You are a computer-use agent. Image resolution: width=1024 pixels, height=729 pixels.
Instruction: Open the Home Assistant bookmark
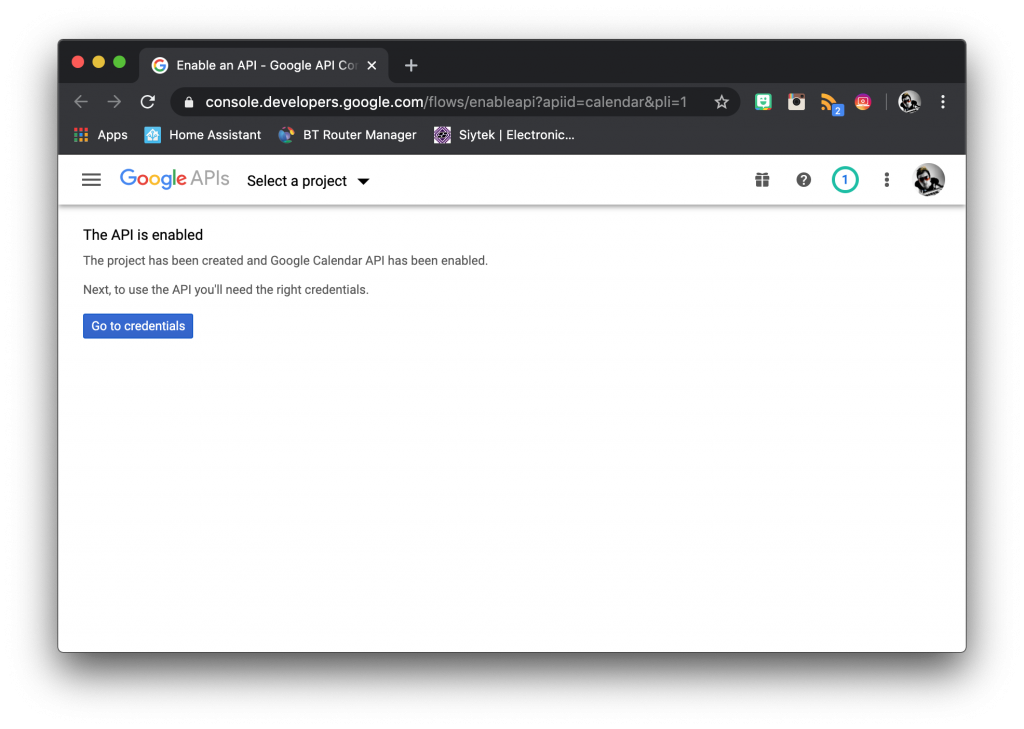coord(202,135)
